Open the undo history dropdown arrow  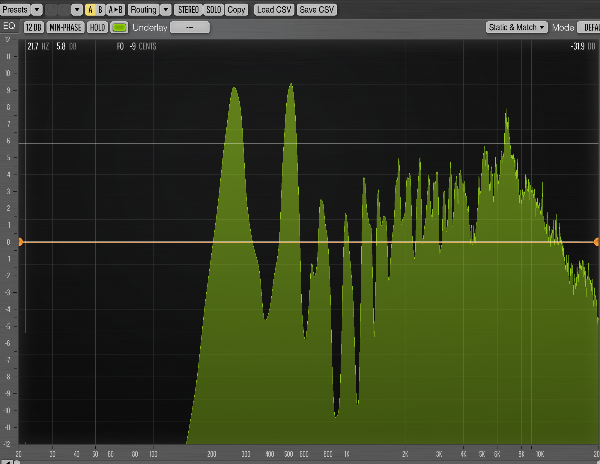pos(77,10)
